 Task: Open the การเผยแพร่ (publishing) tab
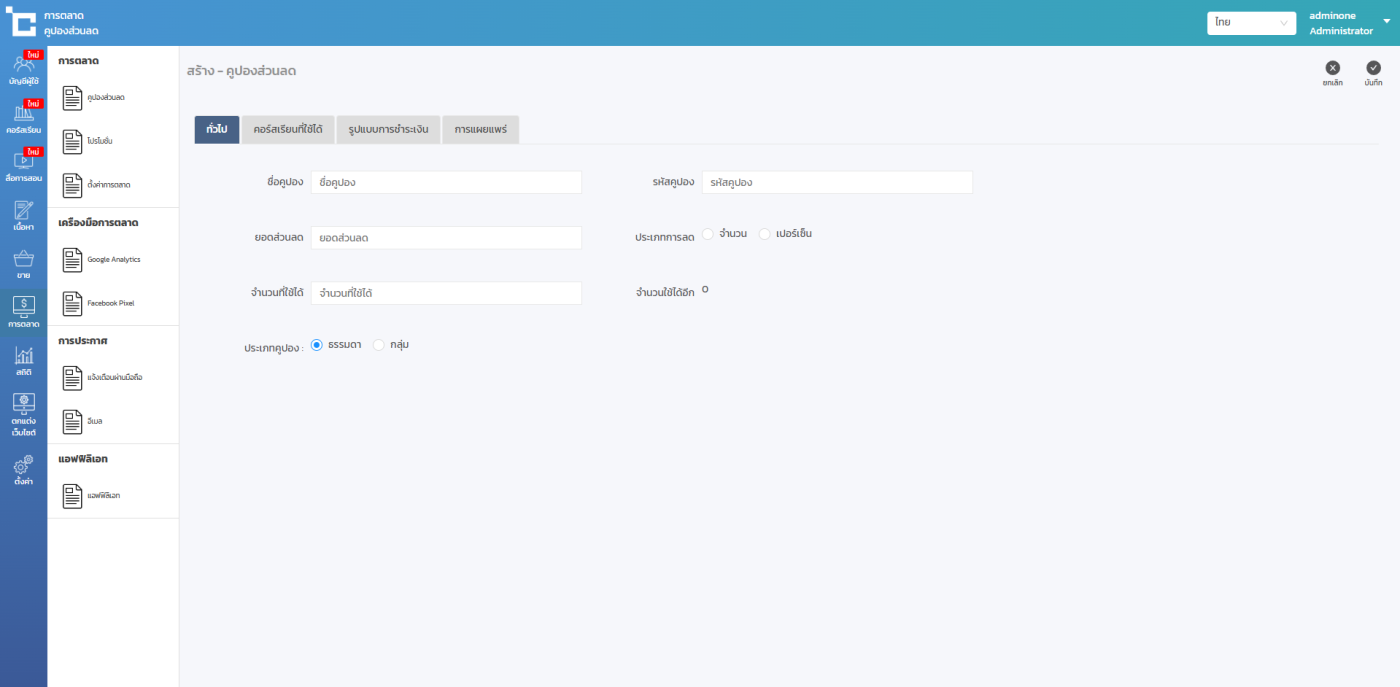(x=480, y=130)
